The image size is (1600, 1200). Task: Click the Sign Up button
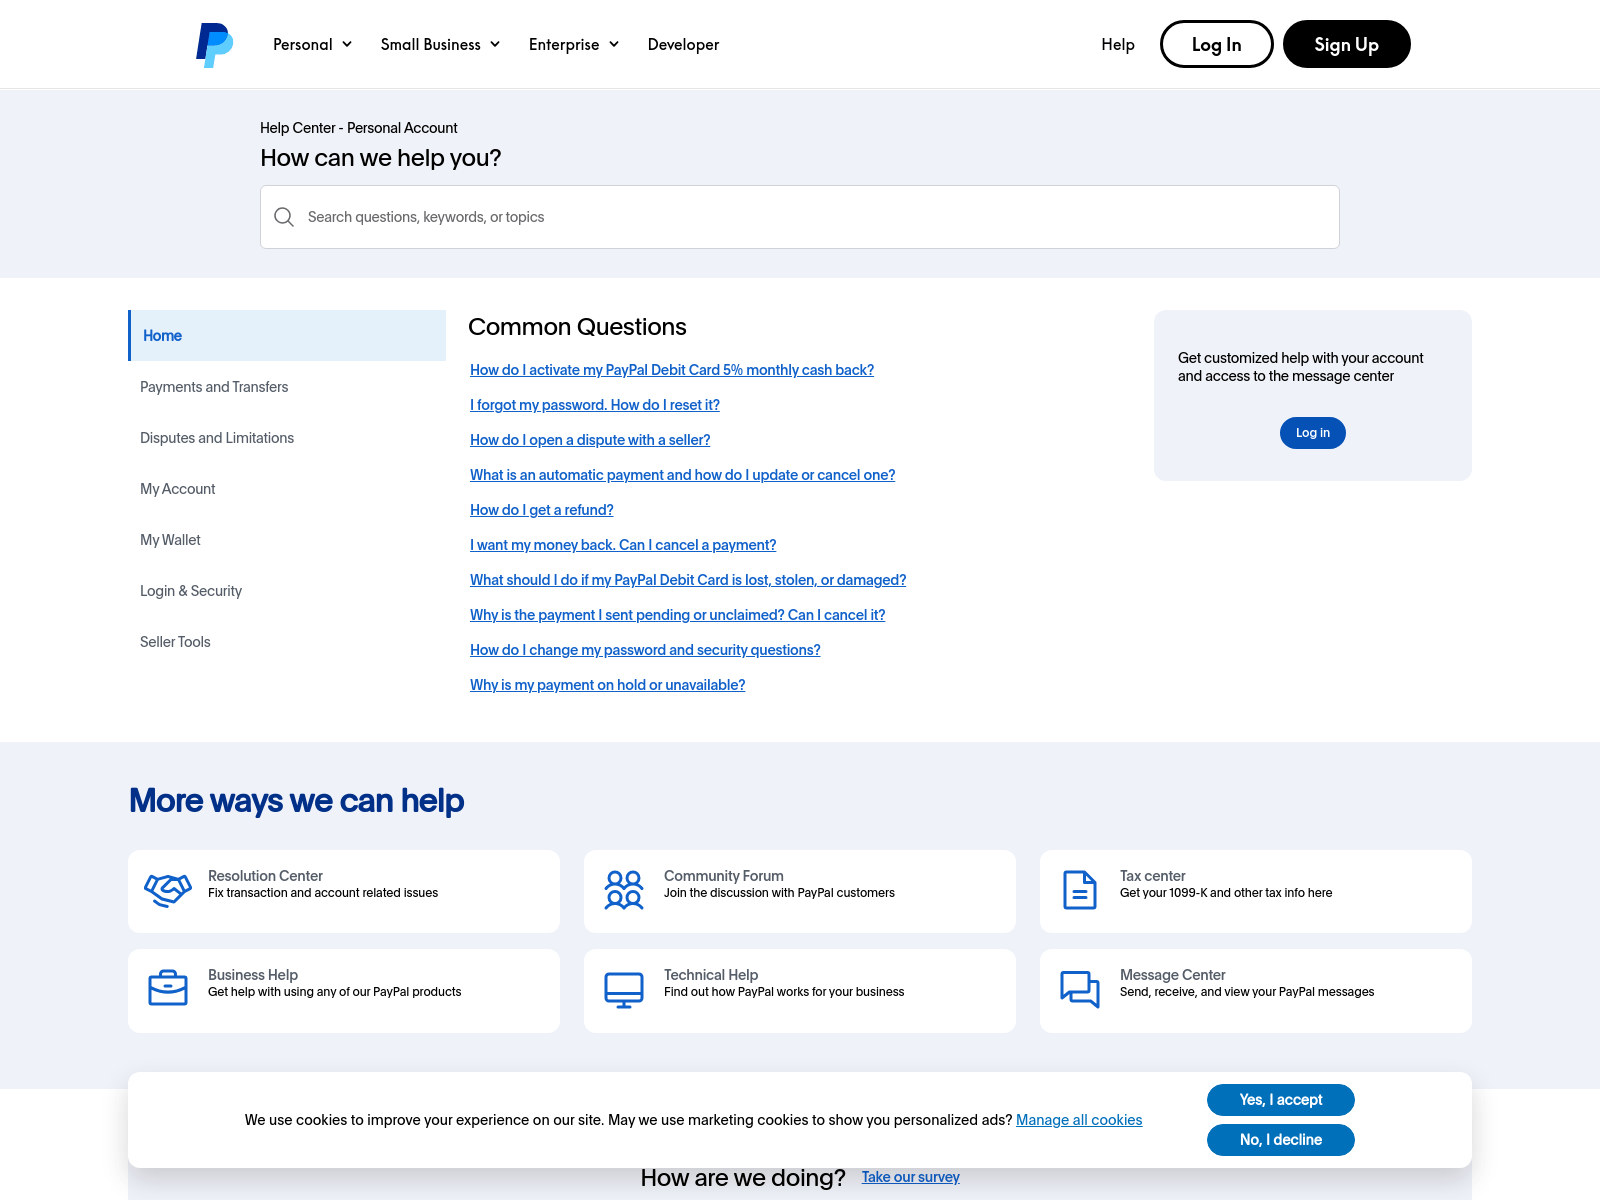(1347, 44)
